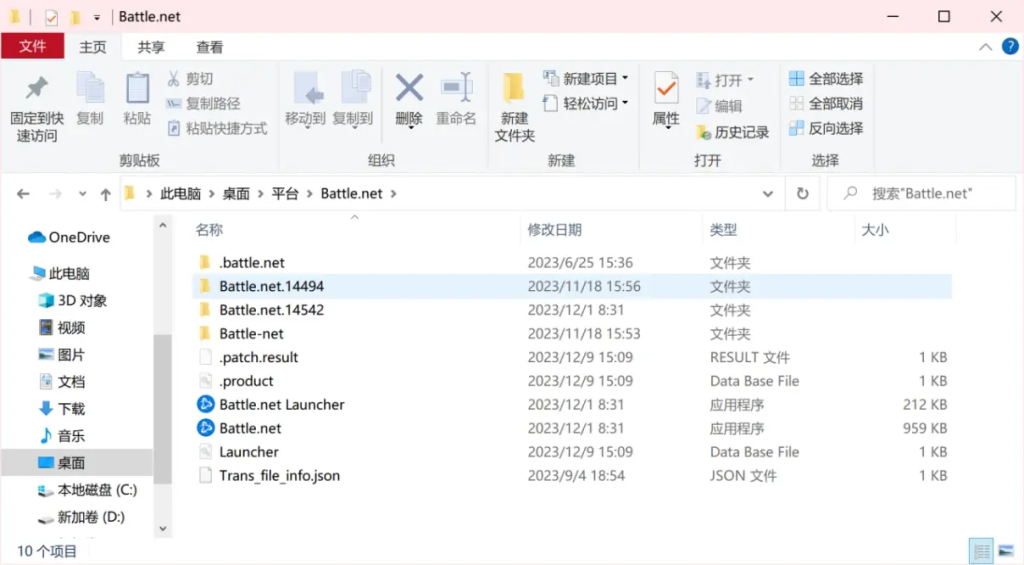Select 此电脑 in the navigation pane

59,274
